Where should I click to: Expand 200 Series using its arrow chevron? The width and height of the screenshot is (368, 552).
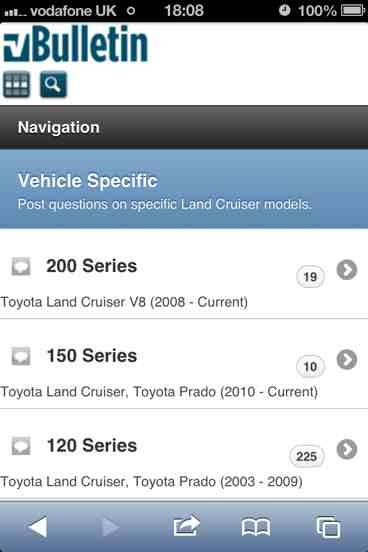pyautogui.click(x=347, y=270)
